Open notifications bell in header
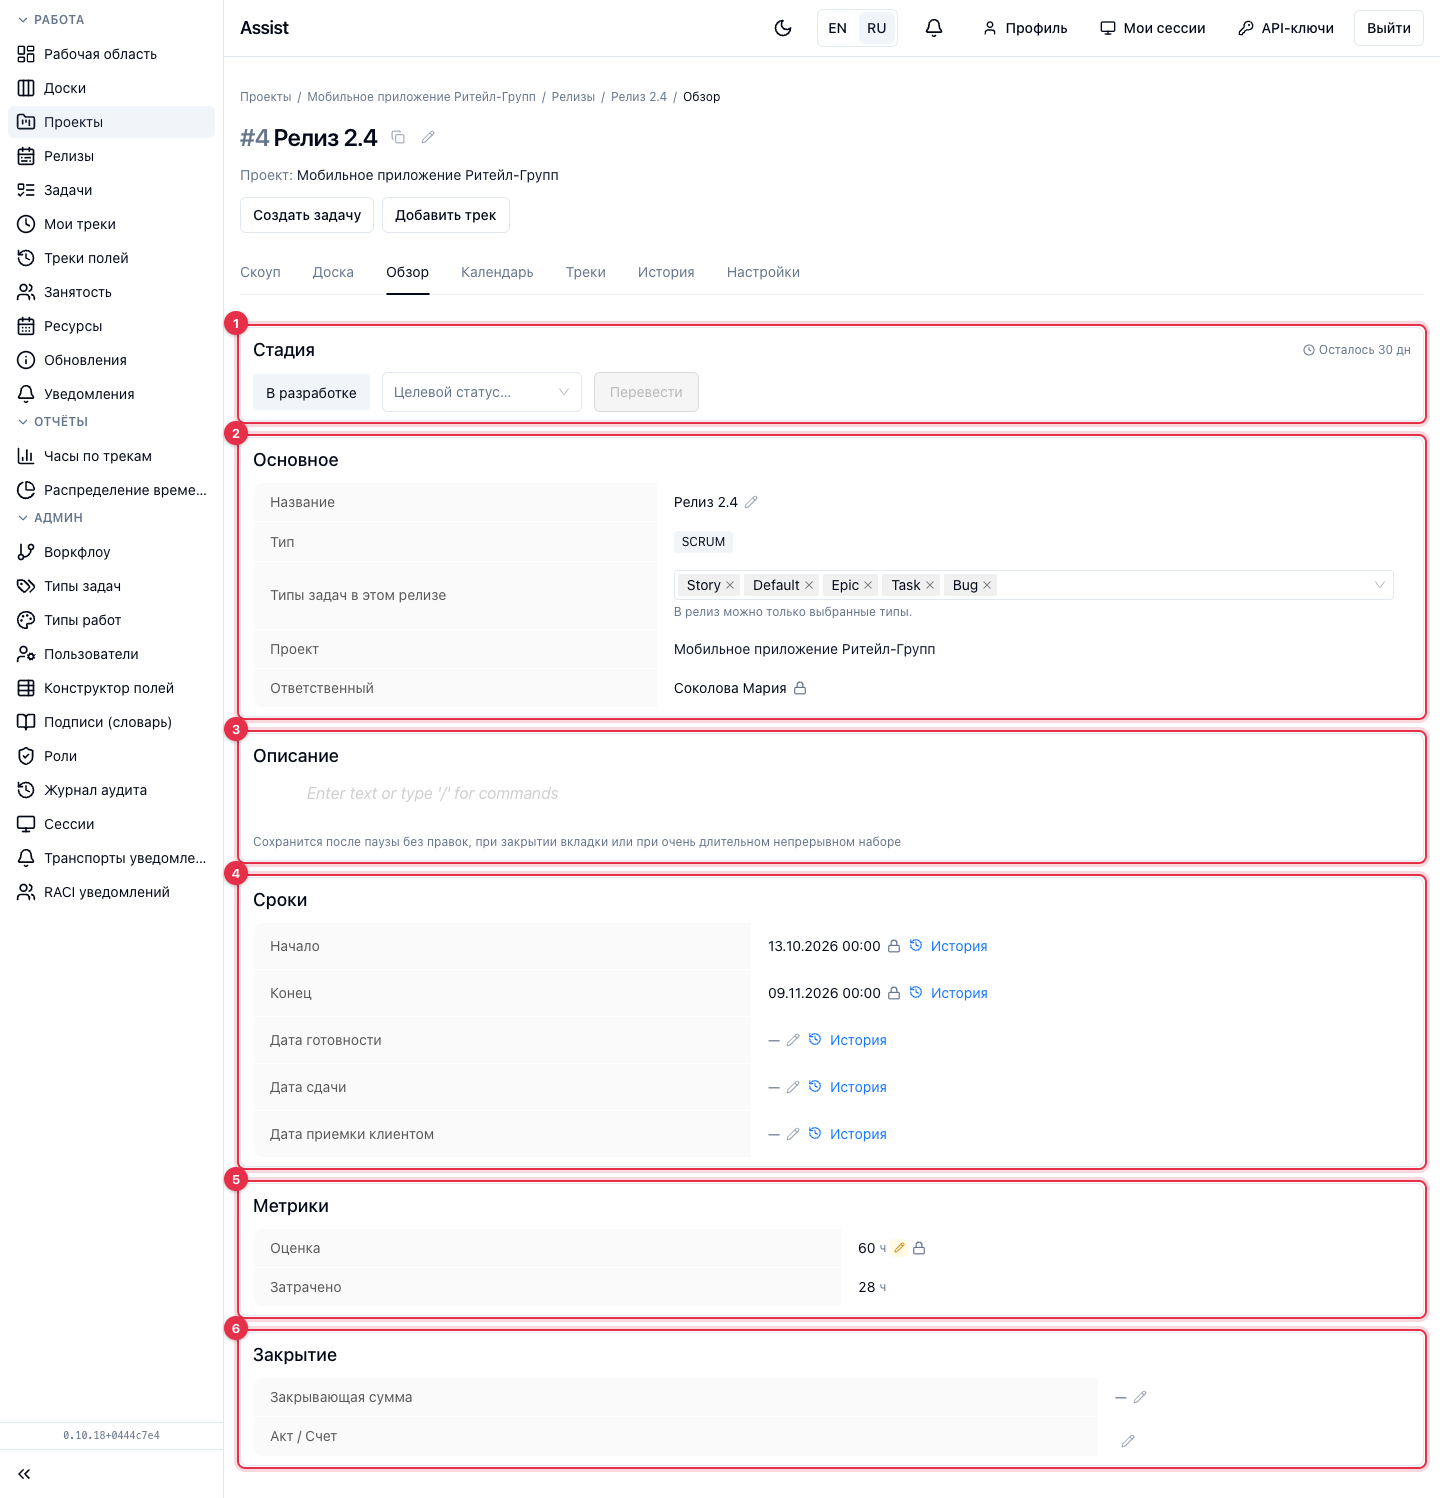 (x=934, y=28)
